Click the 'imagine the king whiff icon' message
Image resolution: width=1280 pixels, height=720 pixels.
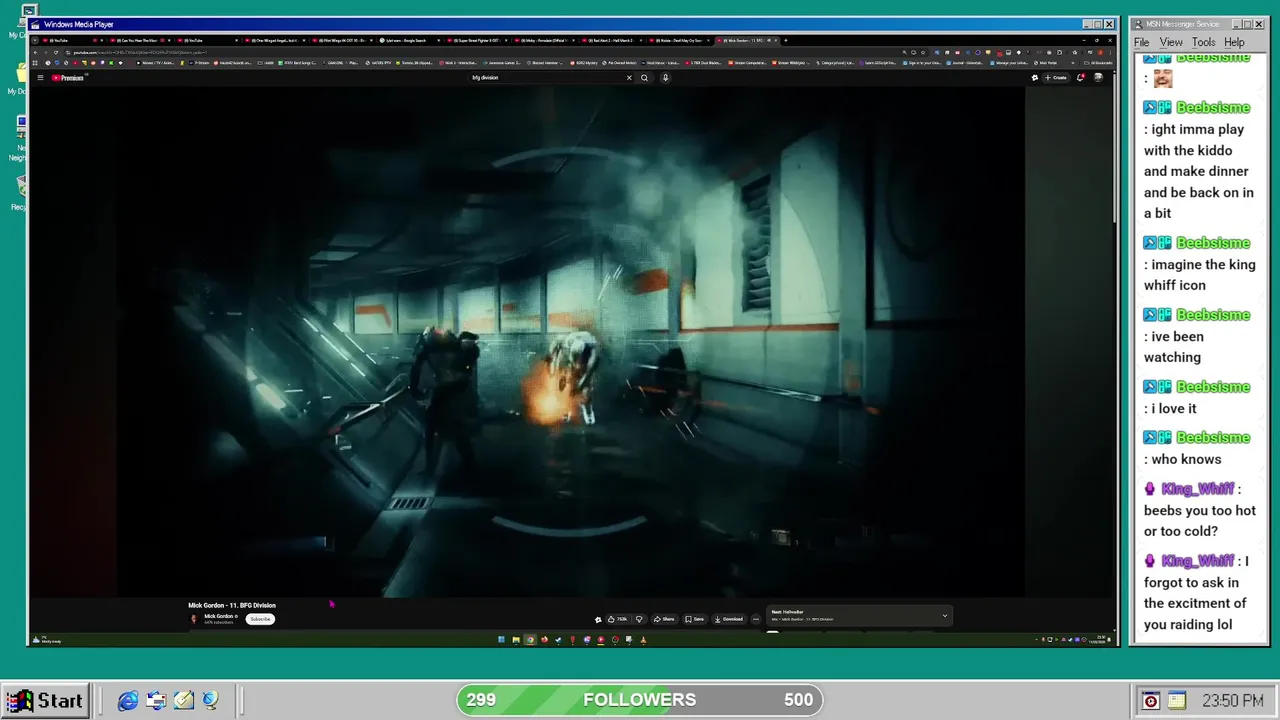point(1200,275)
